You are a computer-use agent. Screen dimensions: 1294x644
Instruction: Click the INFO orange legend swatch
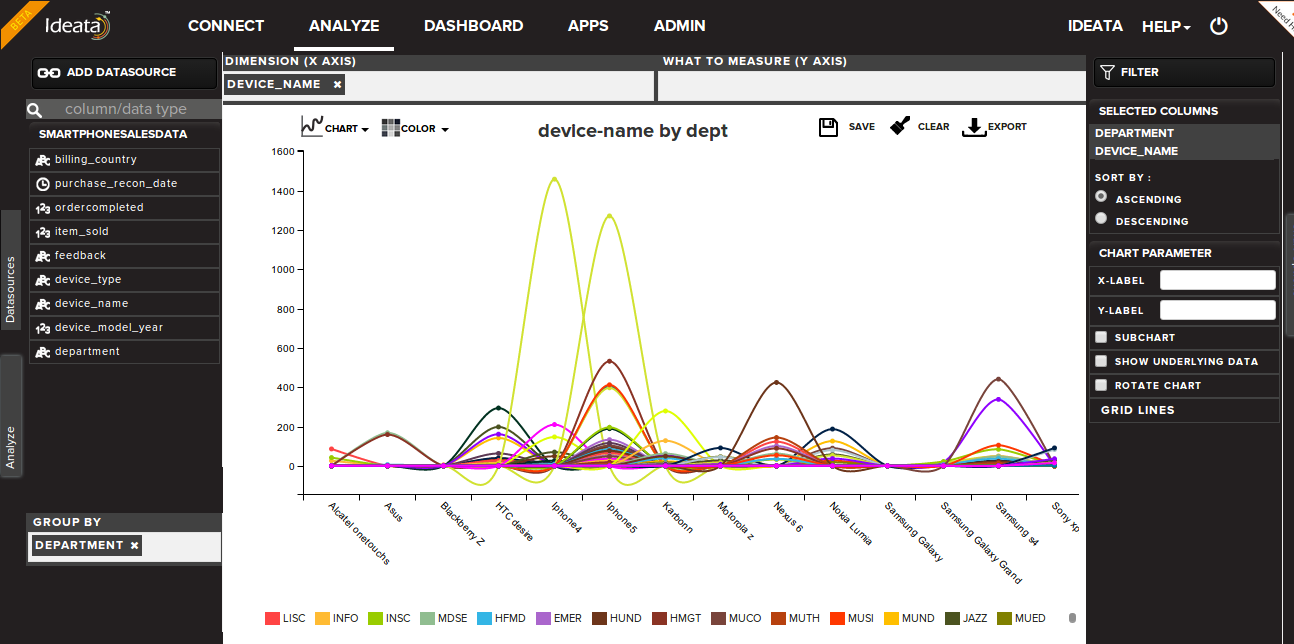[322, 618]
